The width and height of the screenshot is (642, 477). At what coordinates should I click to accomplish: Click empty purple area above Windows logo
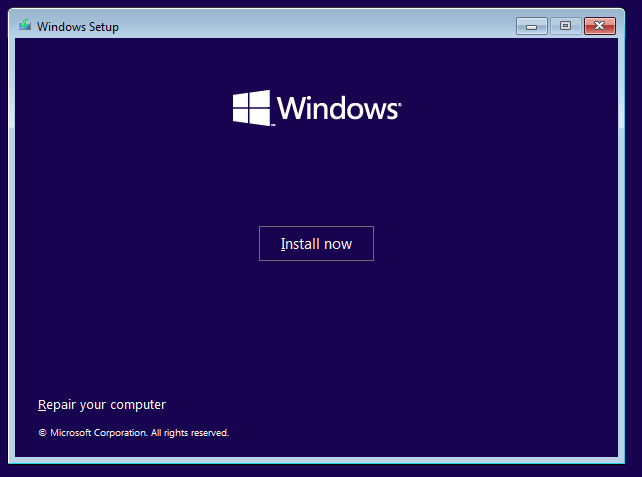click(x=316, y=62)
